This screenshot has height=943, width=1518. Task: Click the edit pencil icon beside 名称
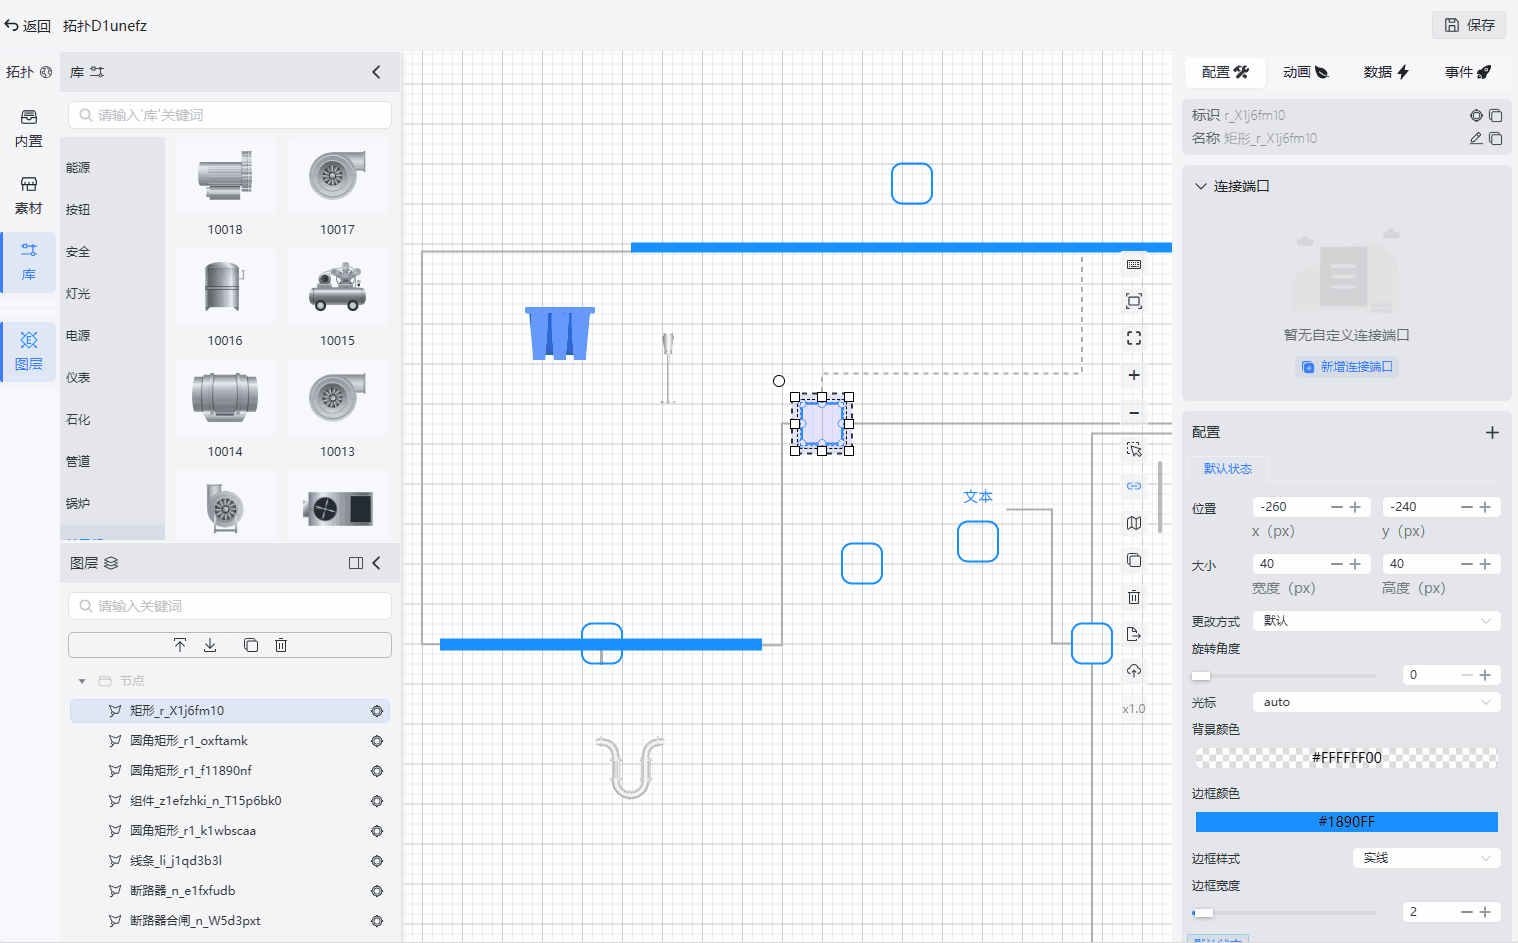[x=1476, y=139]
